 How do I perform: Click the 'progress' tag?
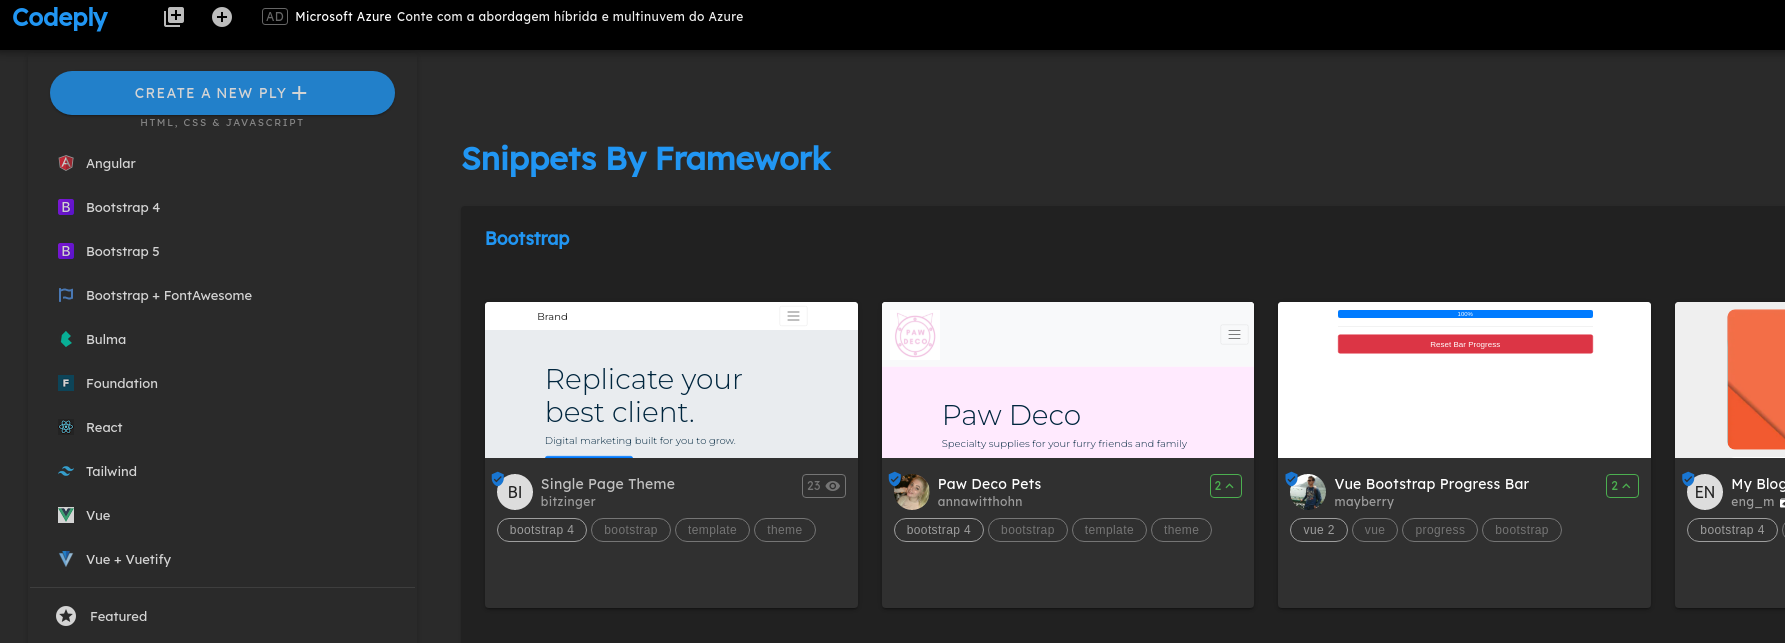(x=1440, y=530)
